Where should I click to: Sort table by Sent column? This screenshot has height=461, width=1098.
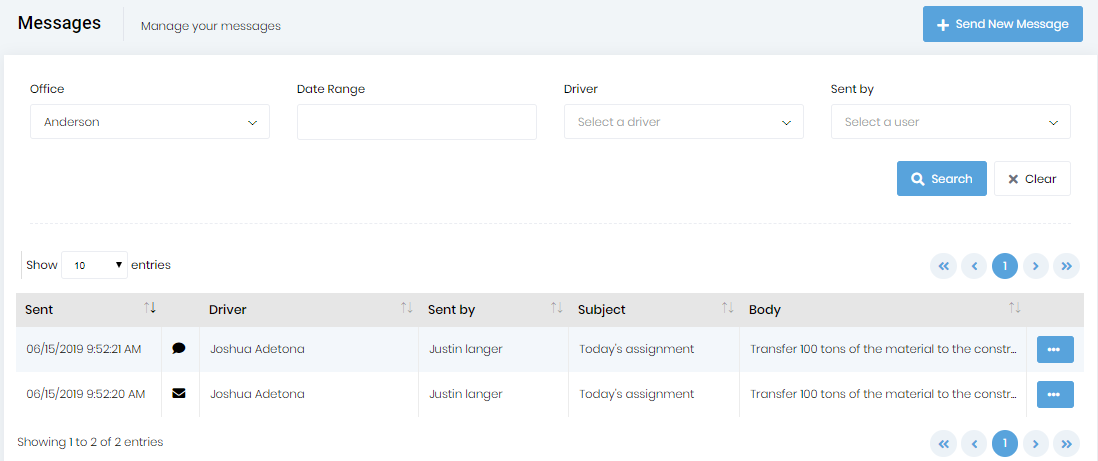(x=89, y=310)
